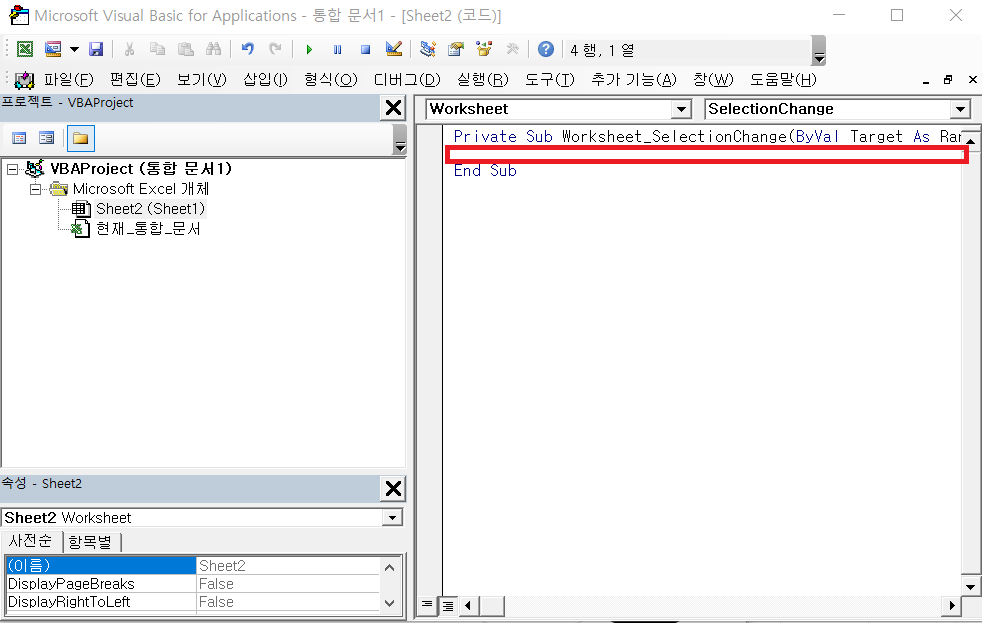
Task: Open Find with the binoculars icon
Action: pyautogui.click(x=213, y=49)
